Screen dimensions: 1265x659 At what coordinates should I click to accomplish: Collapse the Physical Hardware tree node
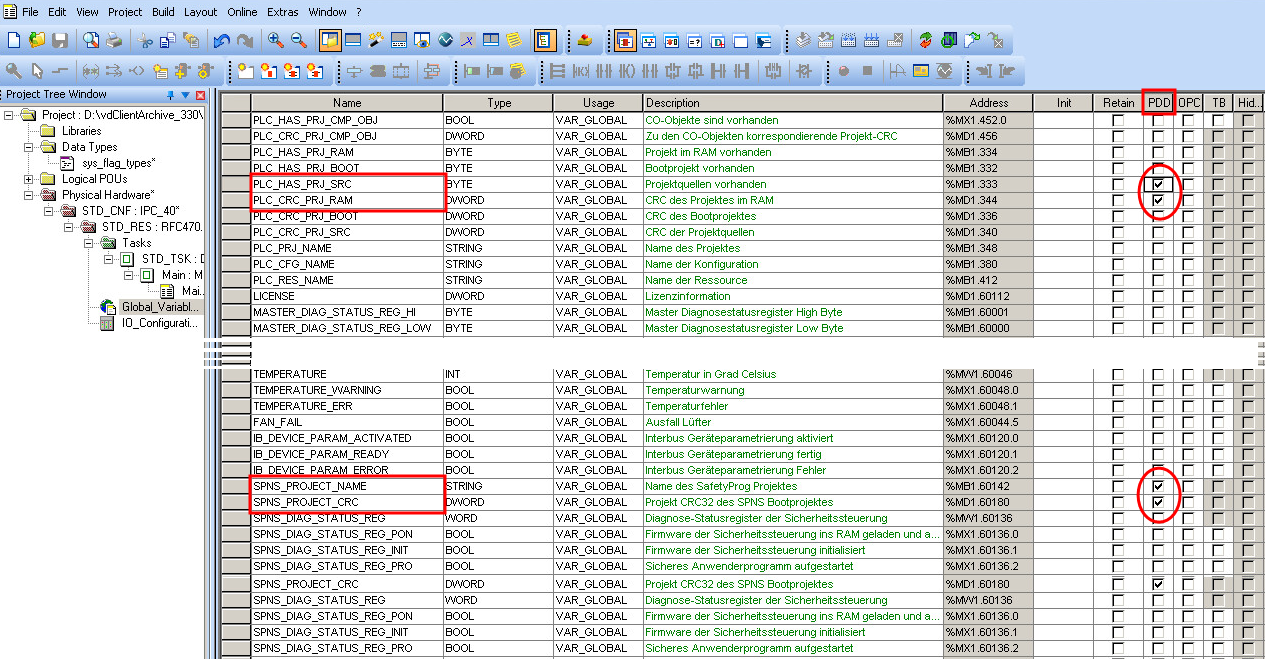[x=27, y=195]
